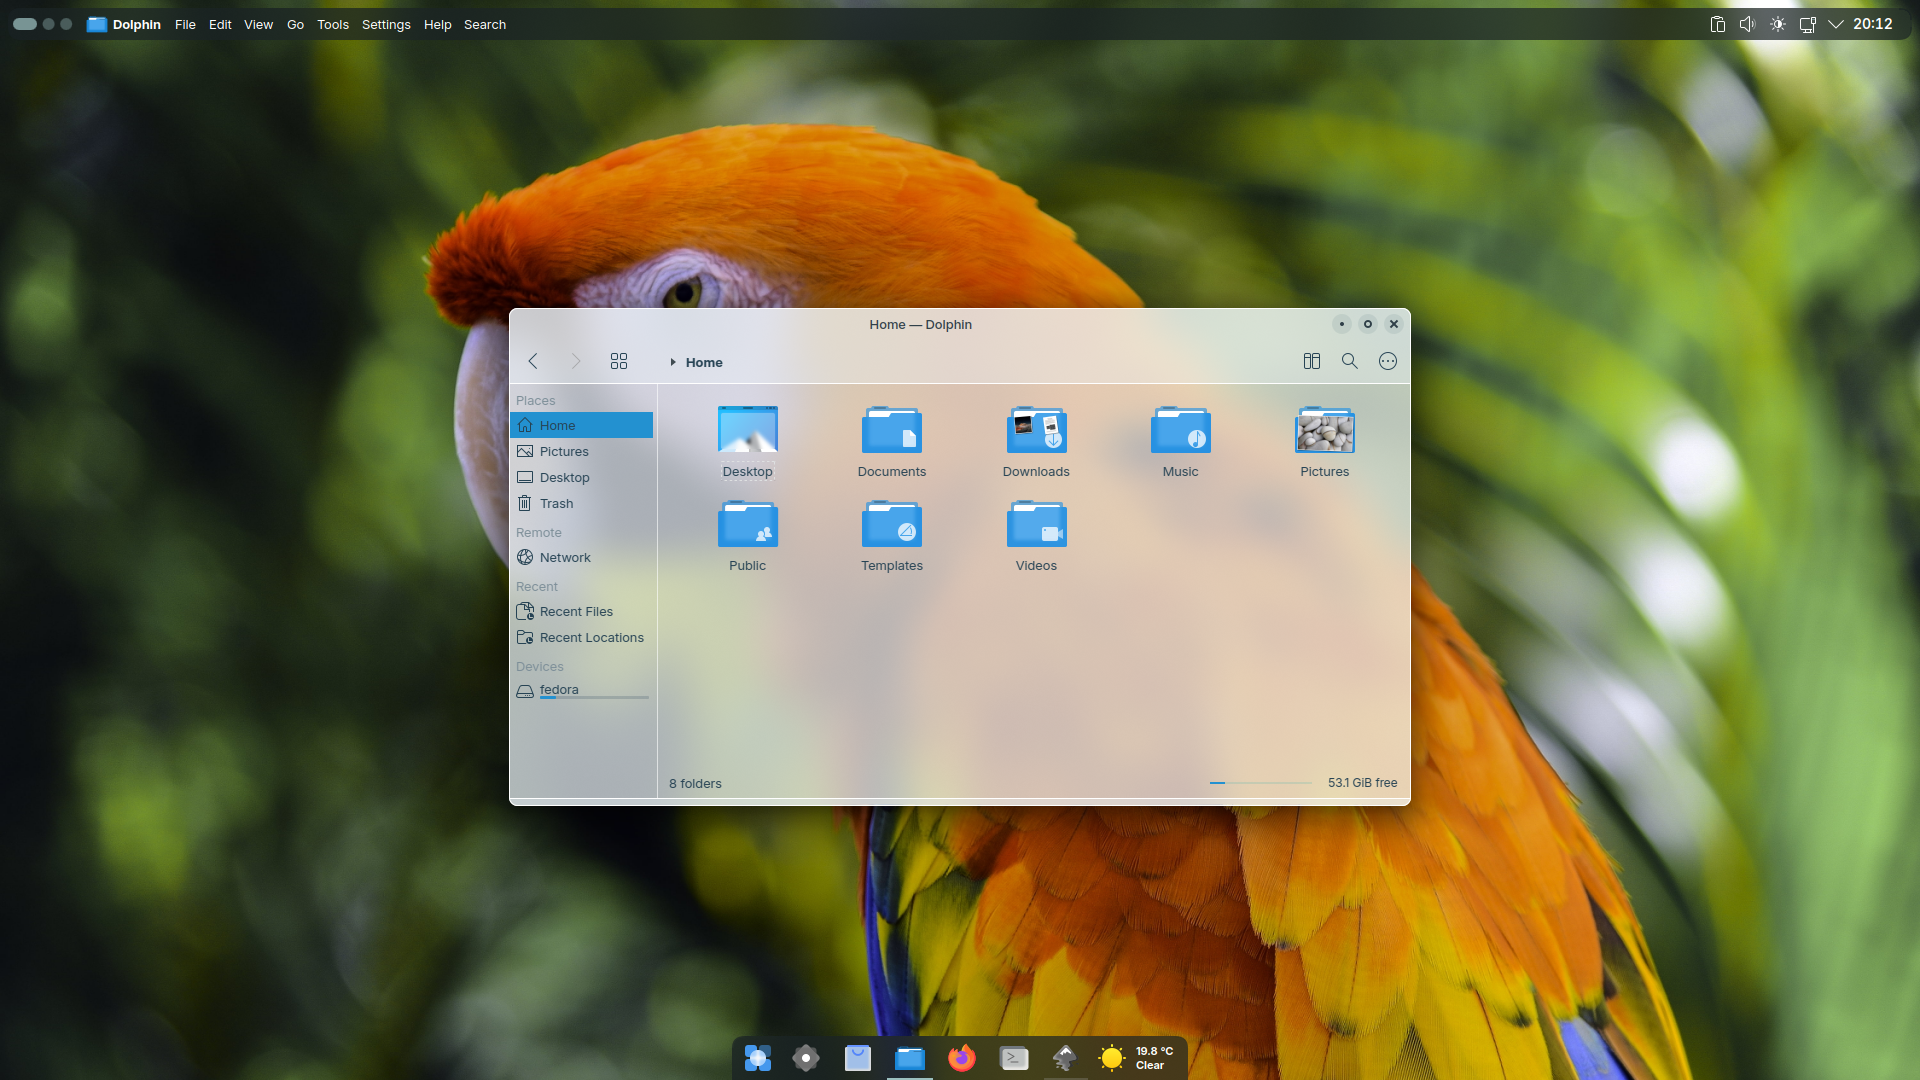This screenshot has width=1920, height=1080.
Task: Click the Dolphin file manager dock icon
Action: coord(910,1057)
